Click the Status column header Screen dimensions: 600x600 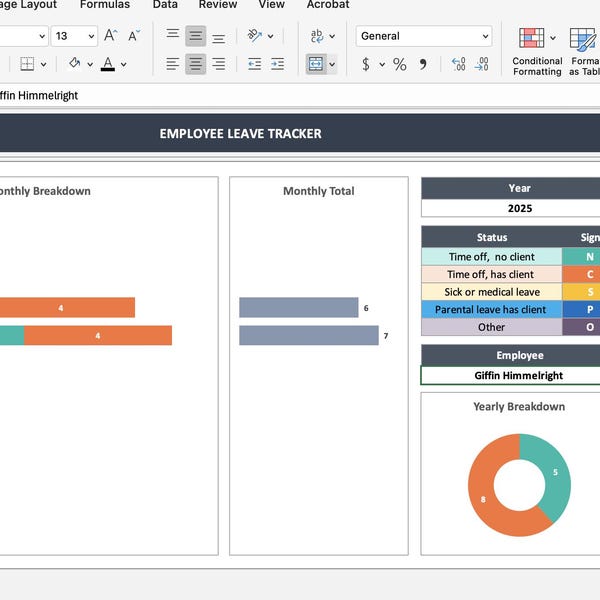click(x=492, y=237)
